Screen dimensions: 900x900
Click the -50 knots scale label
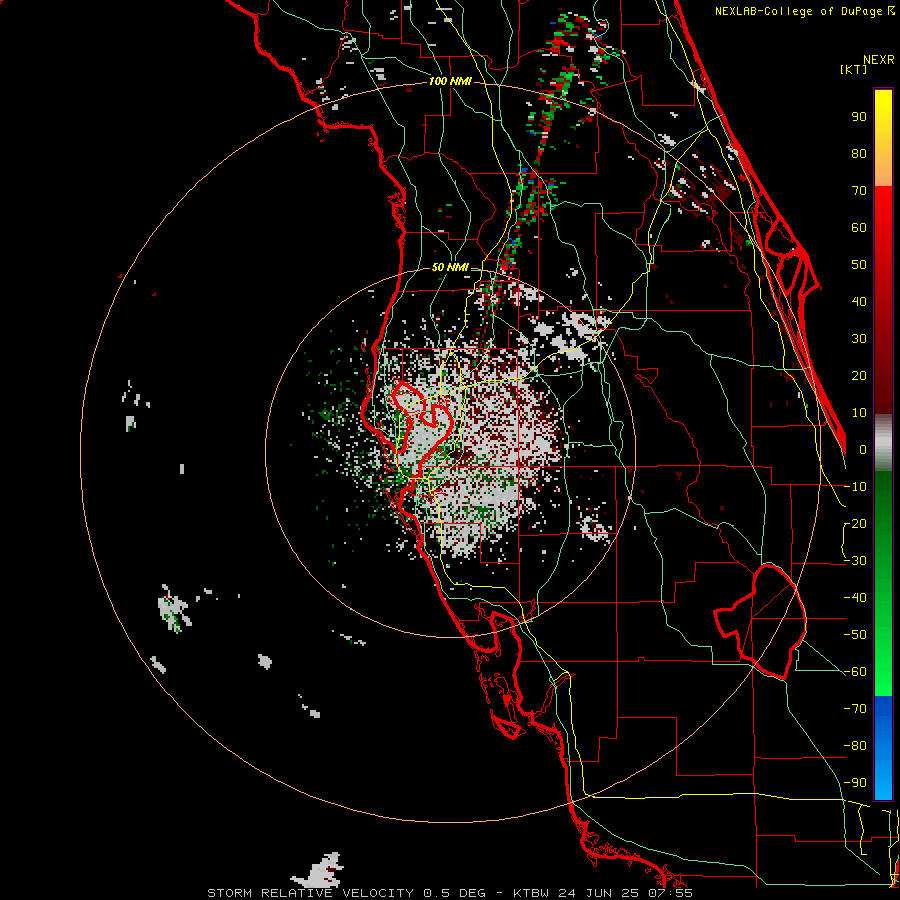click(x=855, y=635)
